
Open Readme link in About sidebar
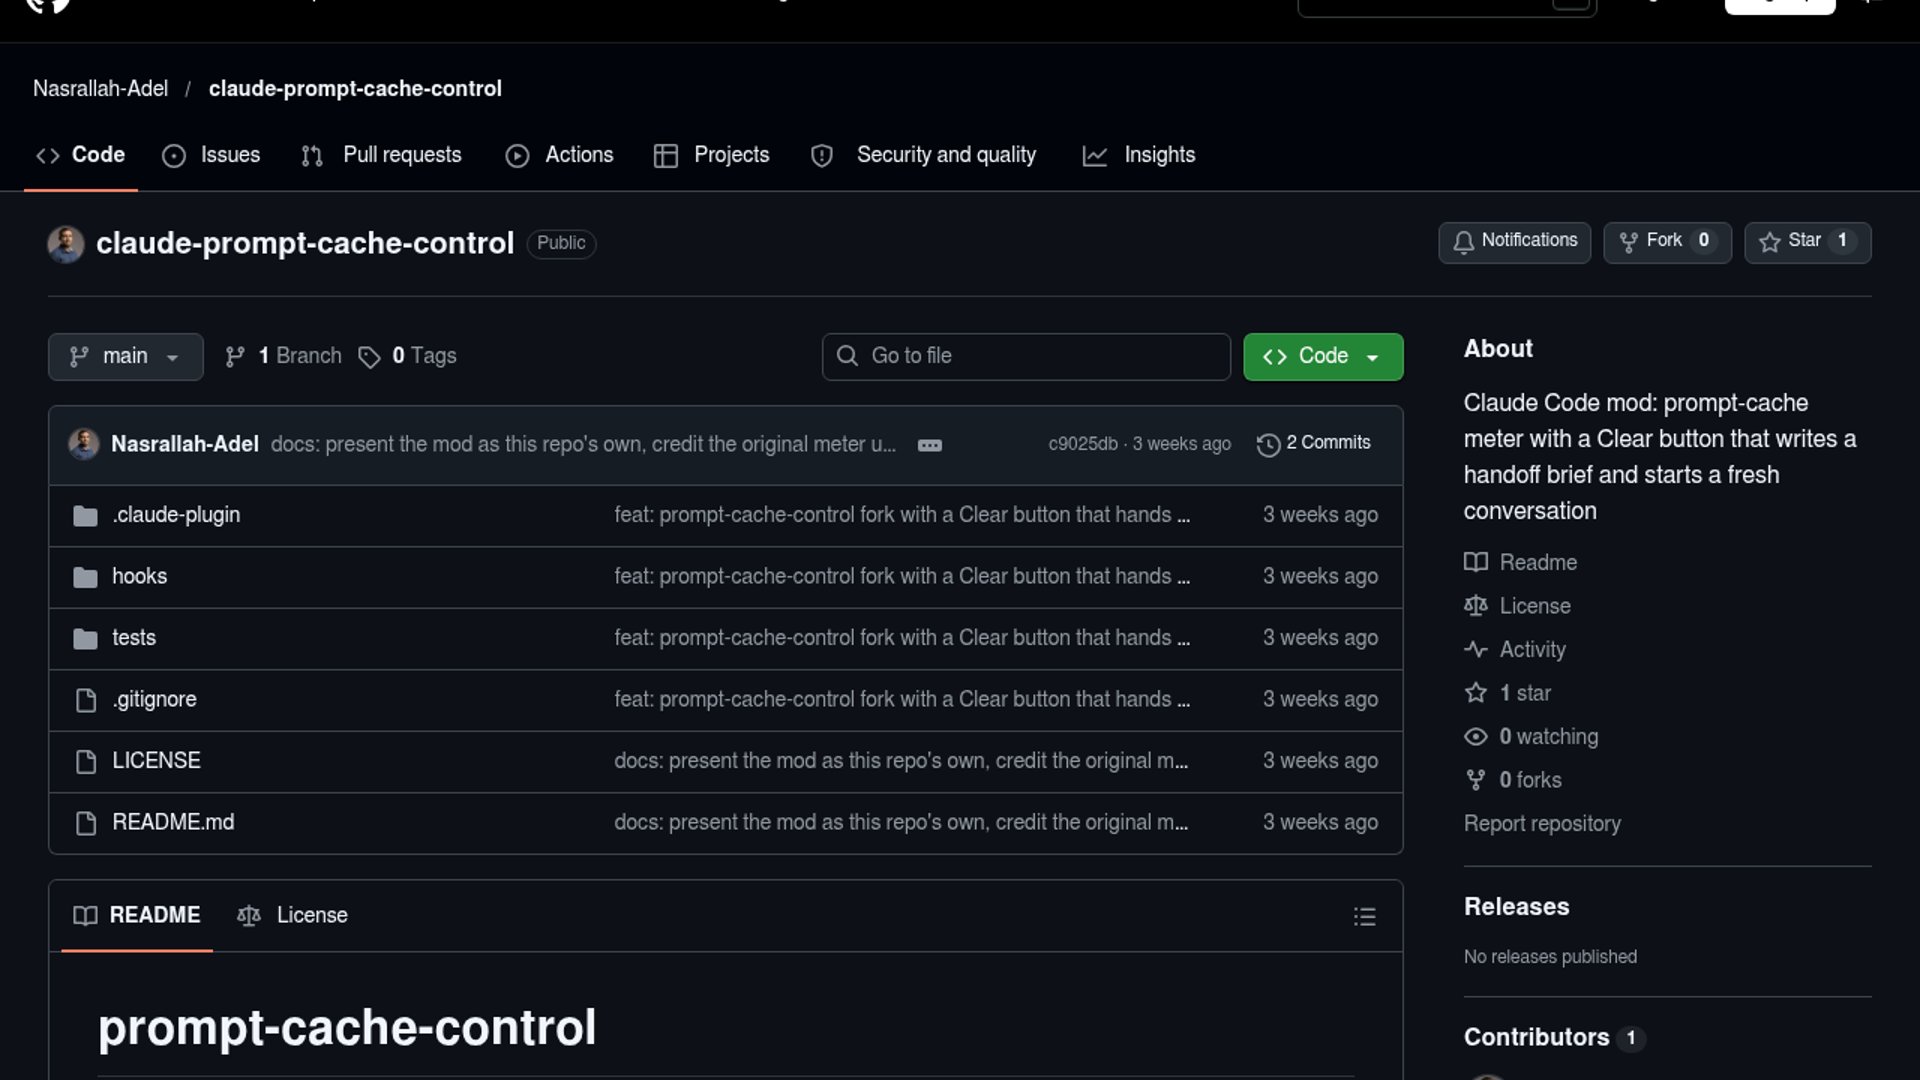pos(1520,563)
